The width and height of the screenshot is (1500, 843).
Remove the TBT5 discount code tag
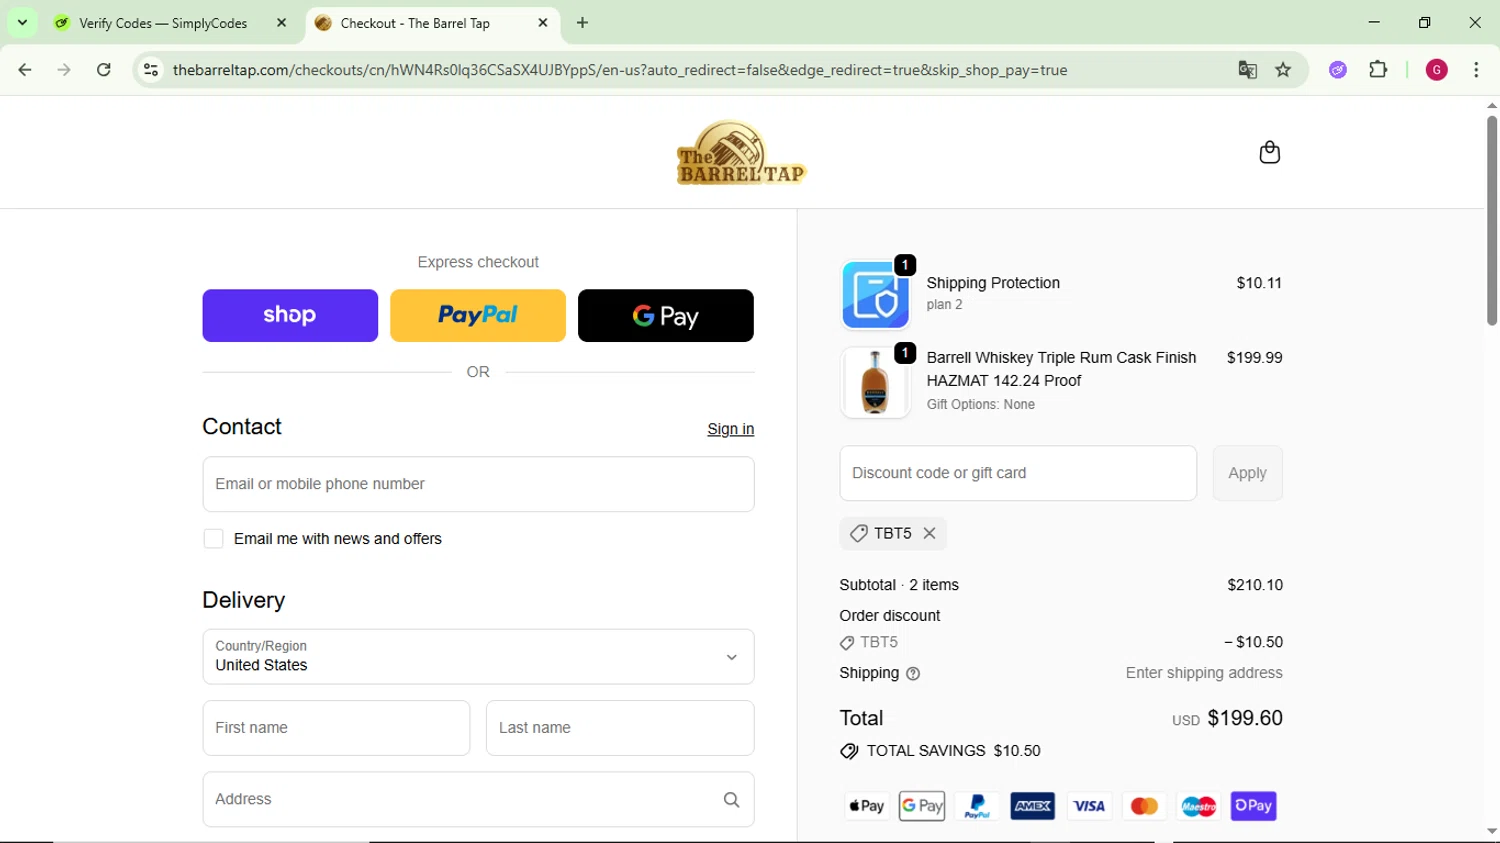point(929,534)
